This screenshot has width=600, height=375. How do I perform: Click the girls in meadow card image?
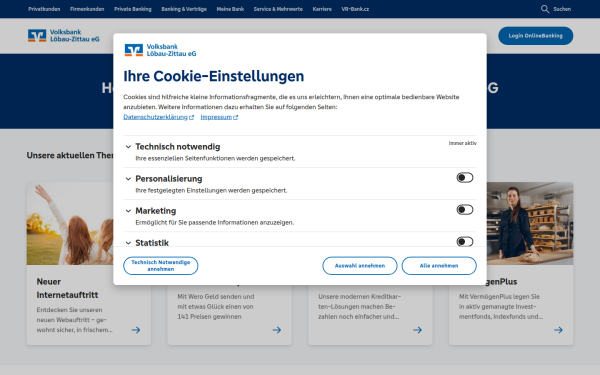pyautogui.click(x=70, y=223)
